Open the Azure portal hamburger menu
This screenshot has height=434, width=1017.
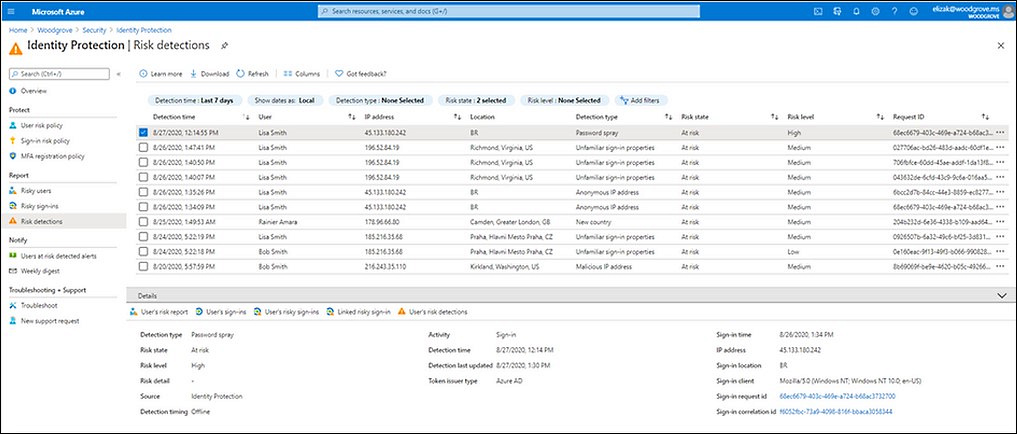click(x=10, y=11)
